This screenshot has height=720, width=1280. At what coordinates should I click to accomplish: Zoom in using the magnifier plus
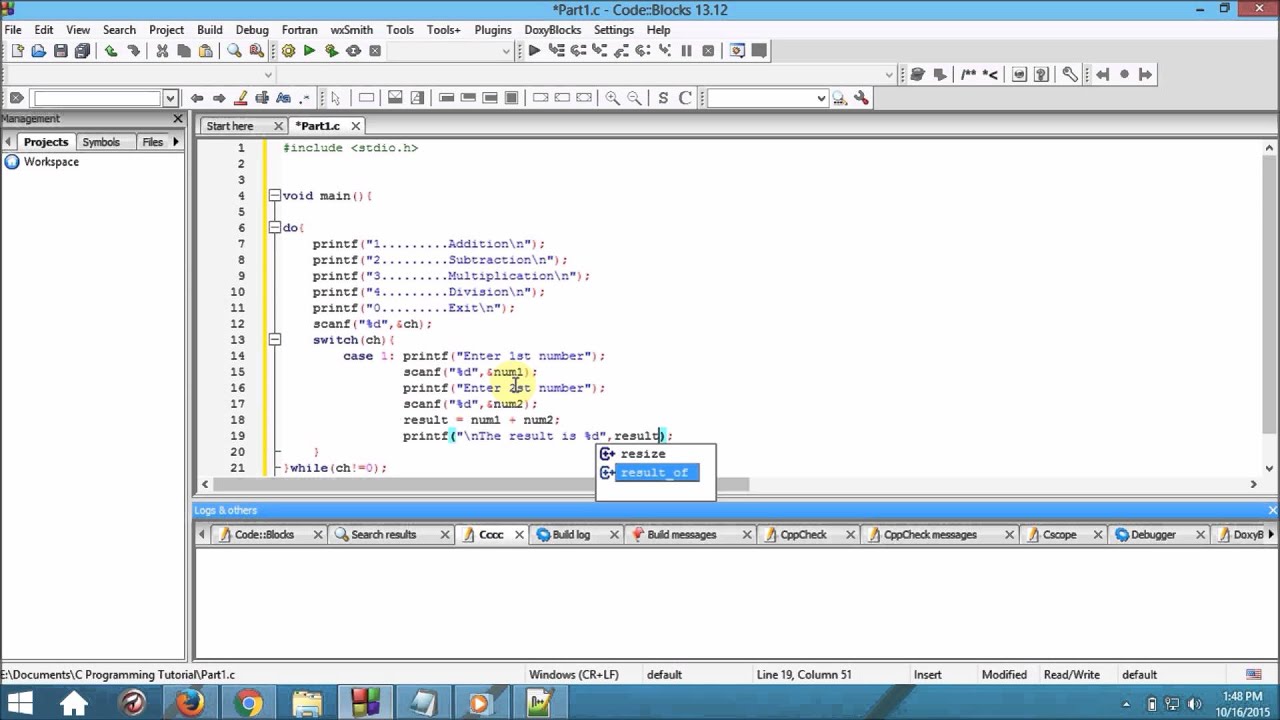tap(612, 98)
